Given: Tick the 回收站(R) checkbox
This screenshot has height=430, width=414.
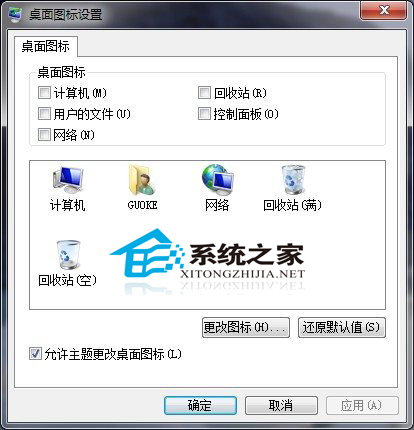Looking at the screenshot, I should pos(204,93).
